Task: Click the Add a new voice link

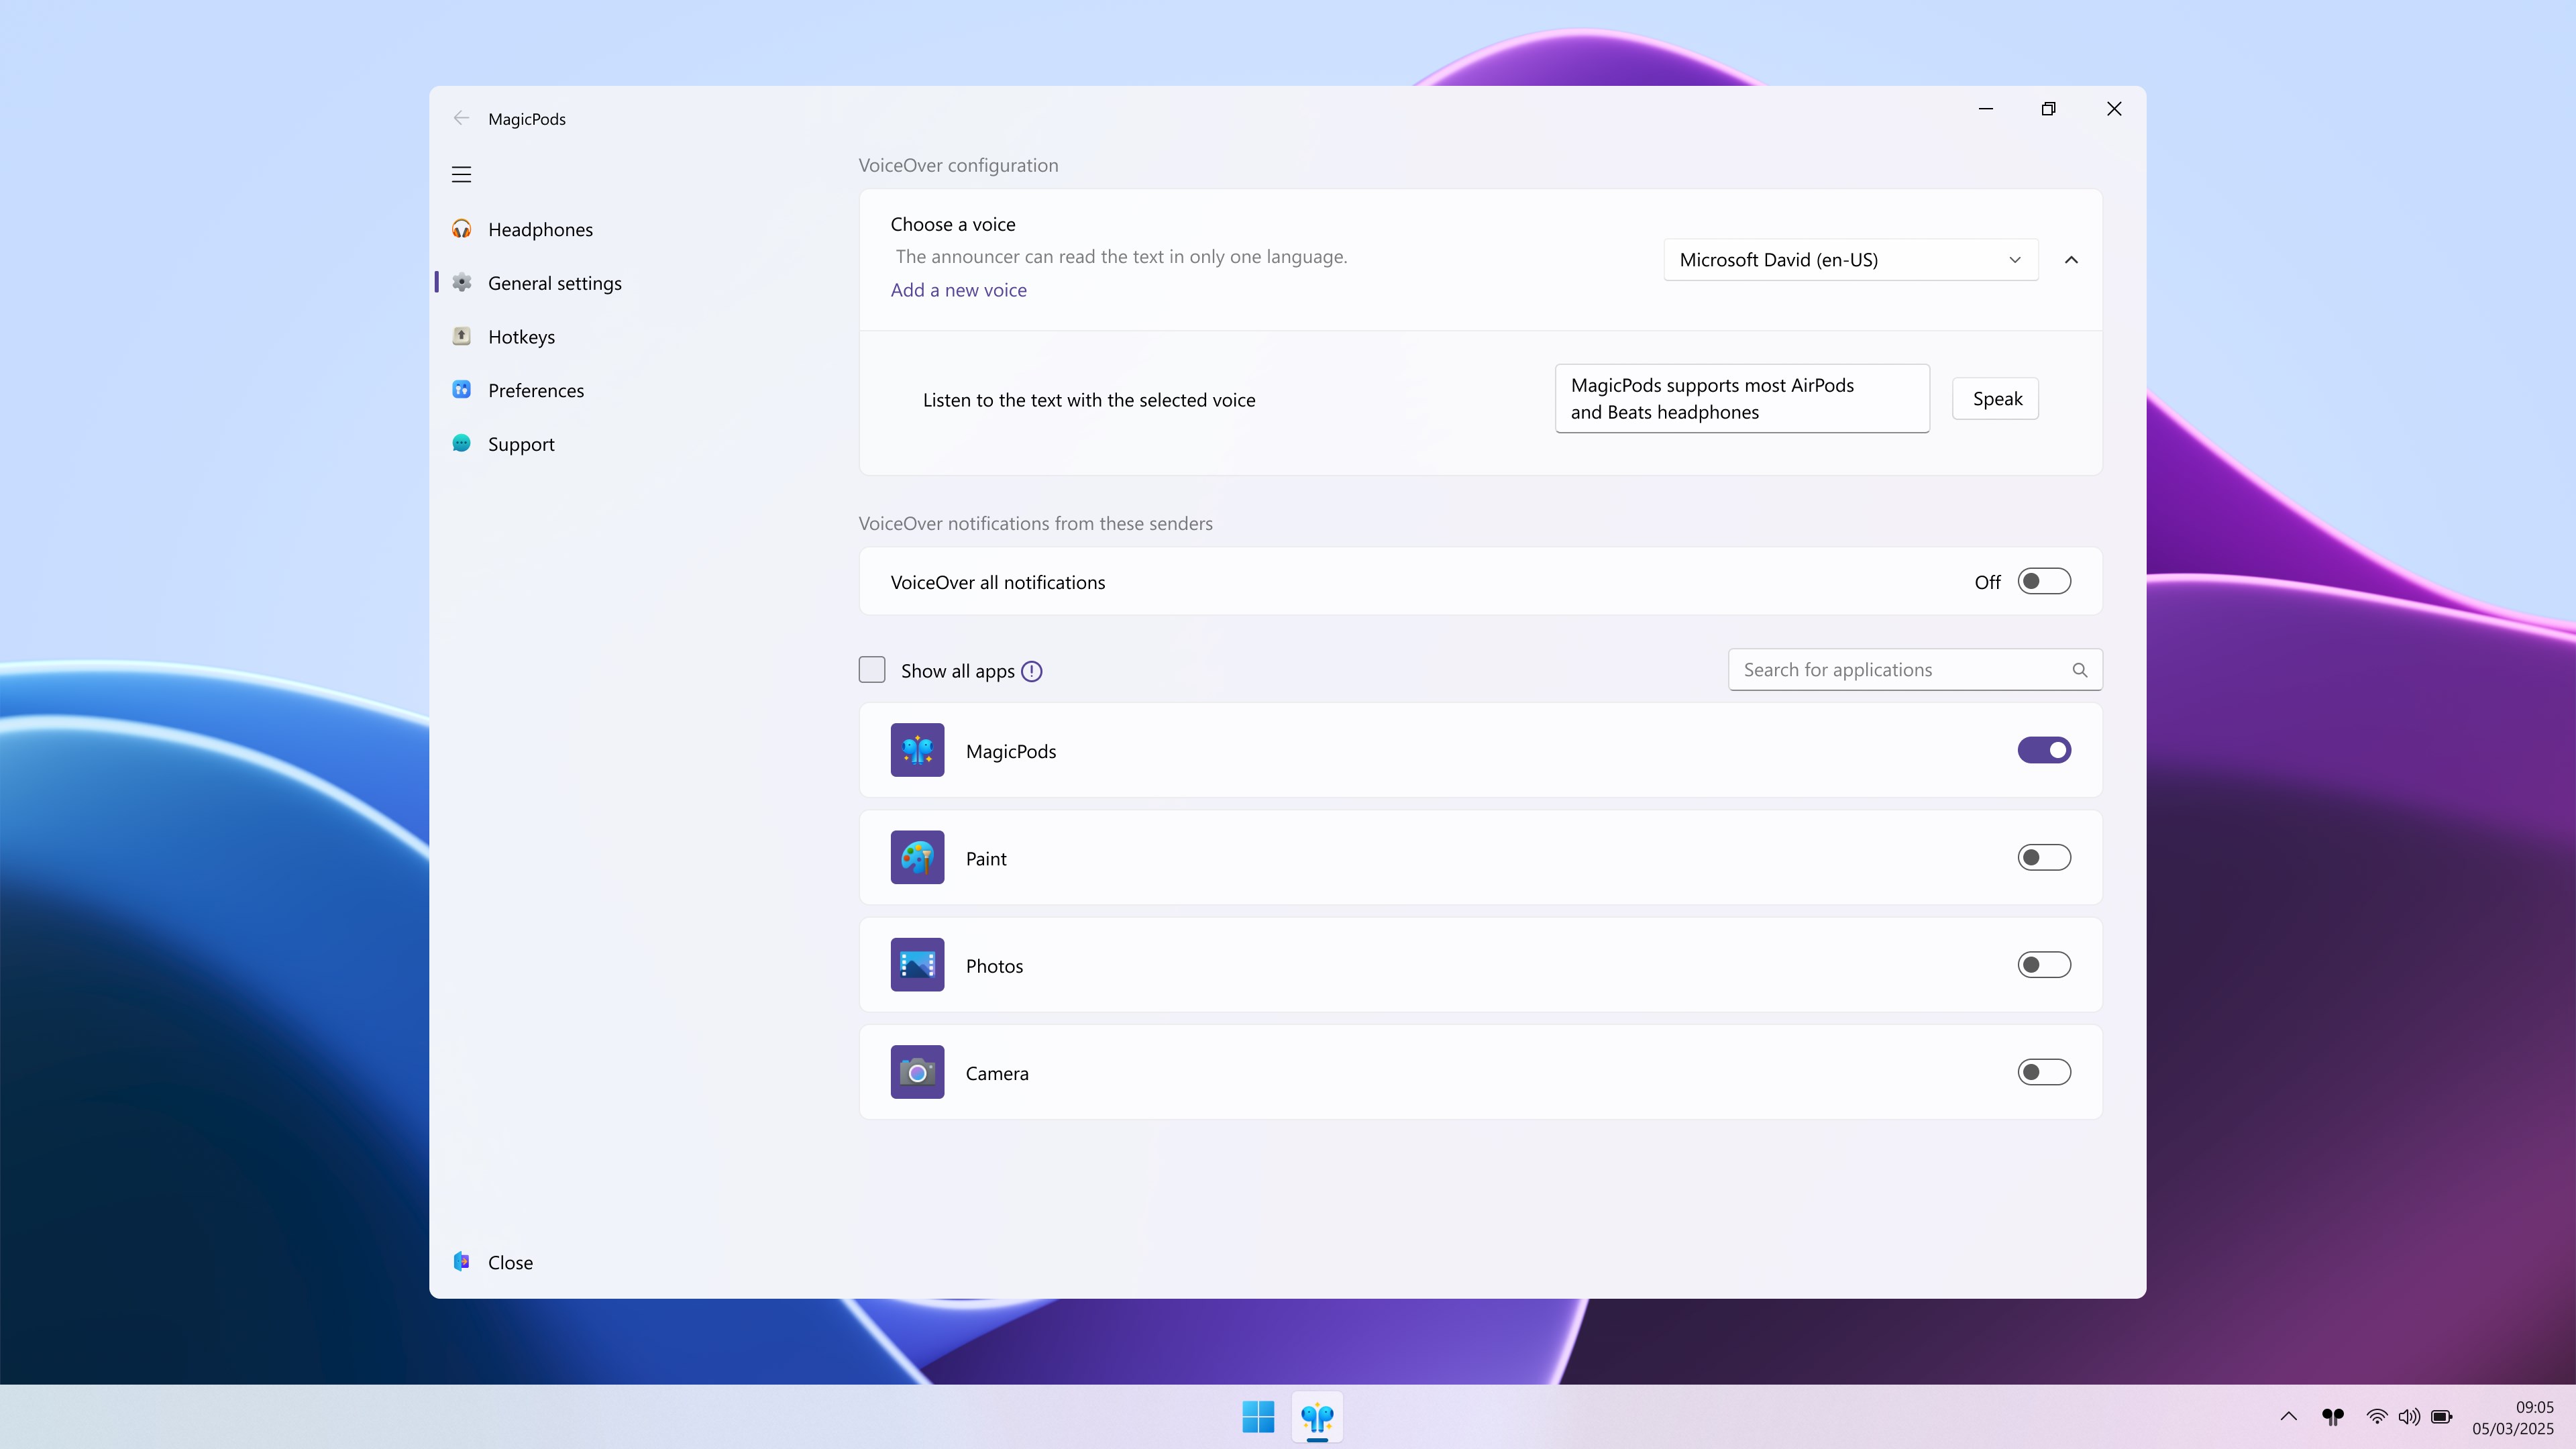Action: [x=958, y=290]
